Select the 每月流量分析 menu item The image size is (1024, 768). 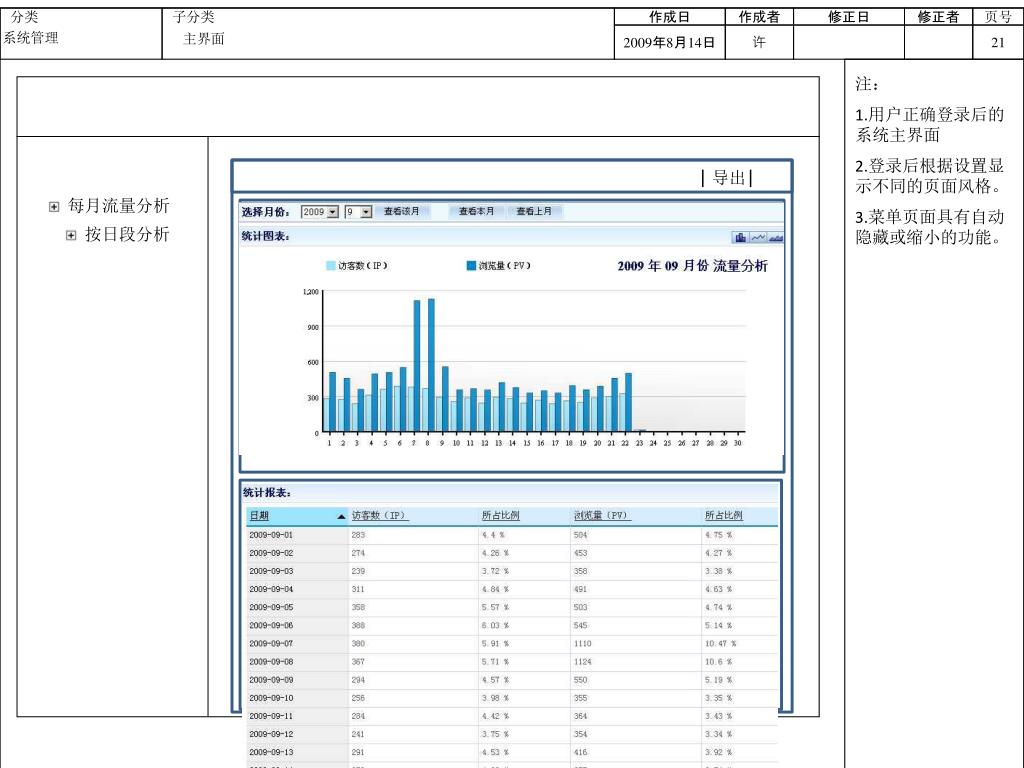(118, 207)
